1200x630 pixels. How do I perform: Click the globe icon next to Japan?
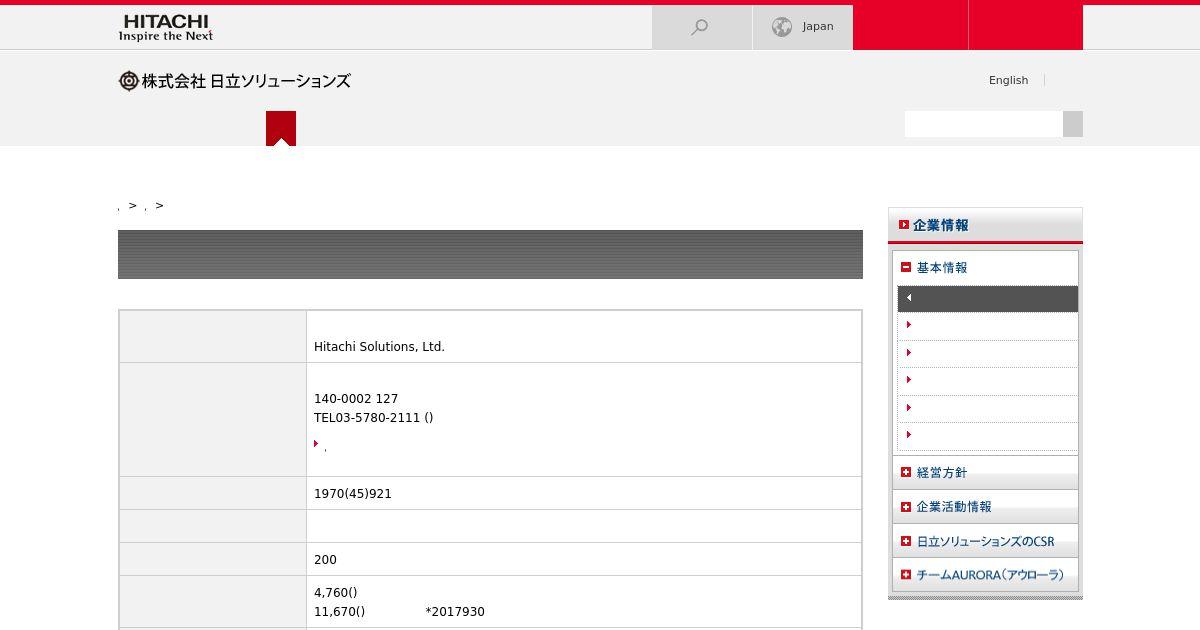click(x=782, y=27)
